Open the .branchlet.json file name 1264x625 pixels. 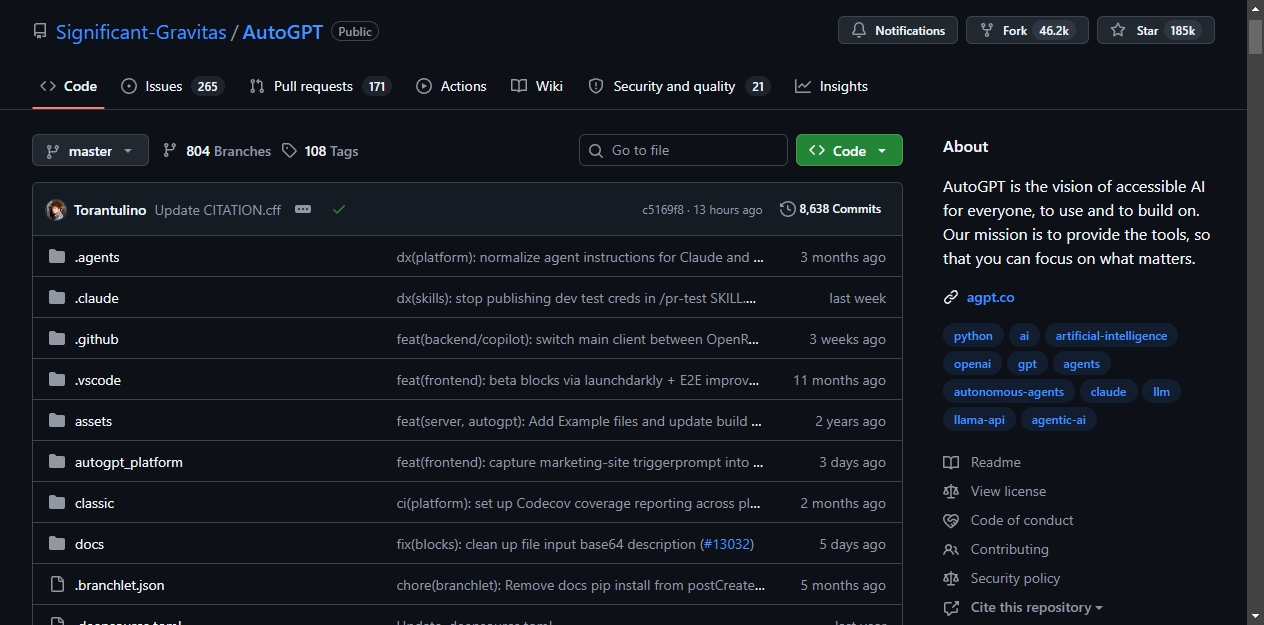(120, 585)
